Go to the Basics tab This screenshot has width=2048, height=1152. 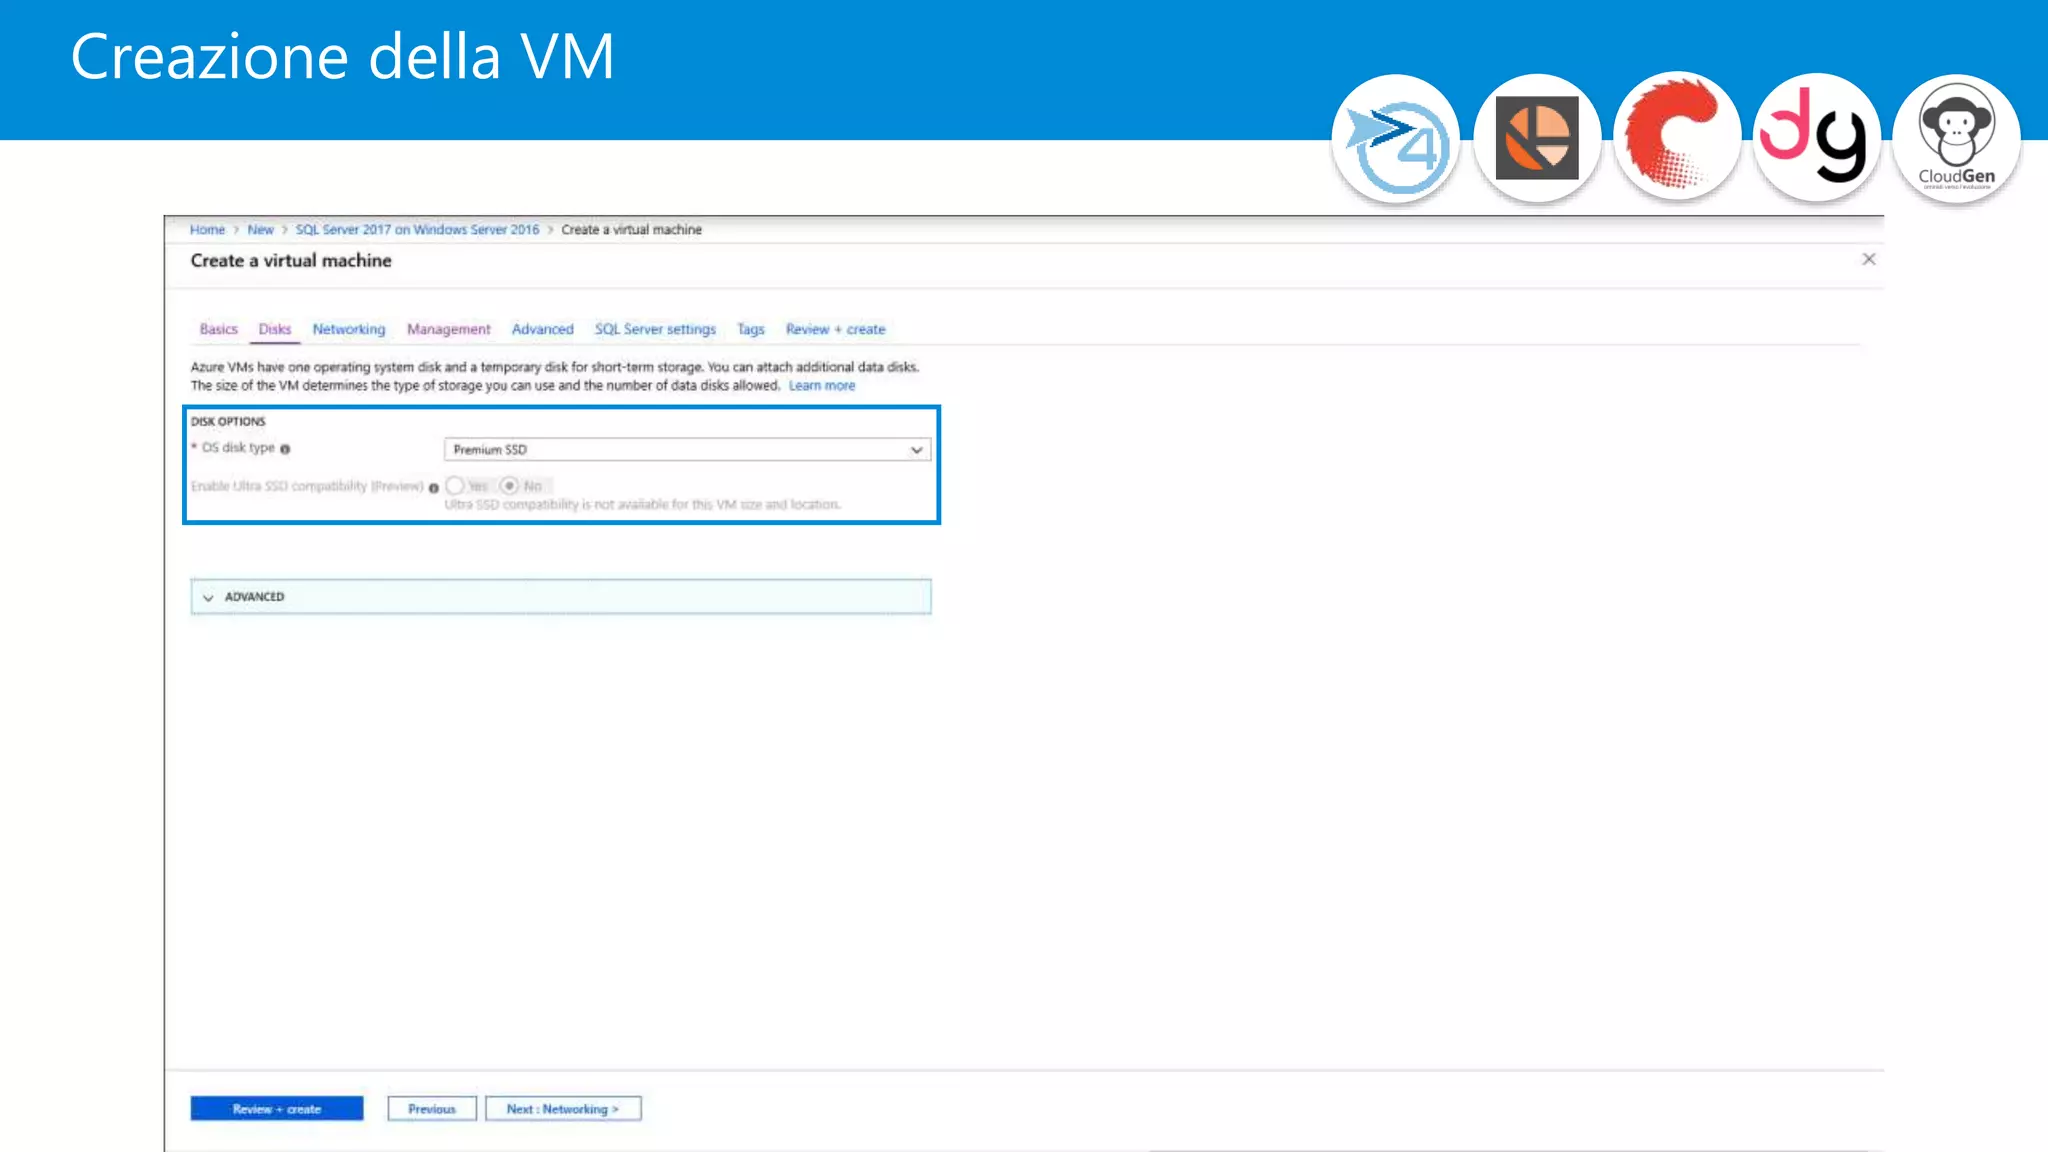[218, 329]
